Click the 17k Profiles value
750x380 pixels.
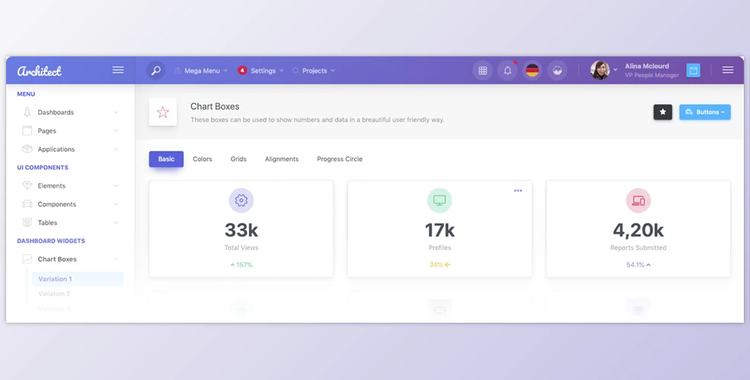[440, 230]
